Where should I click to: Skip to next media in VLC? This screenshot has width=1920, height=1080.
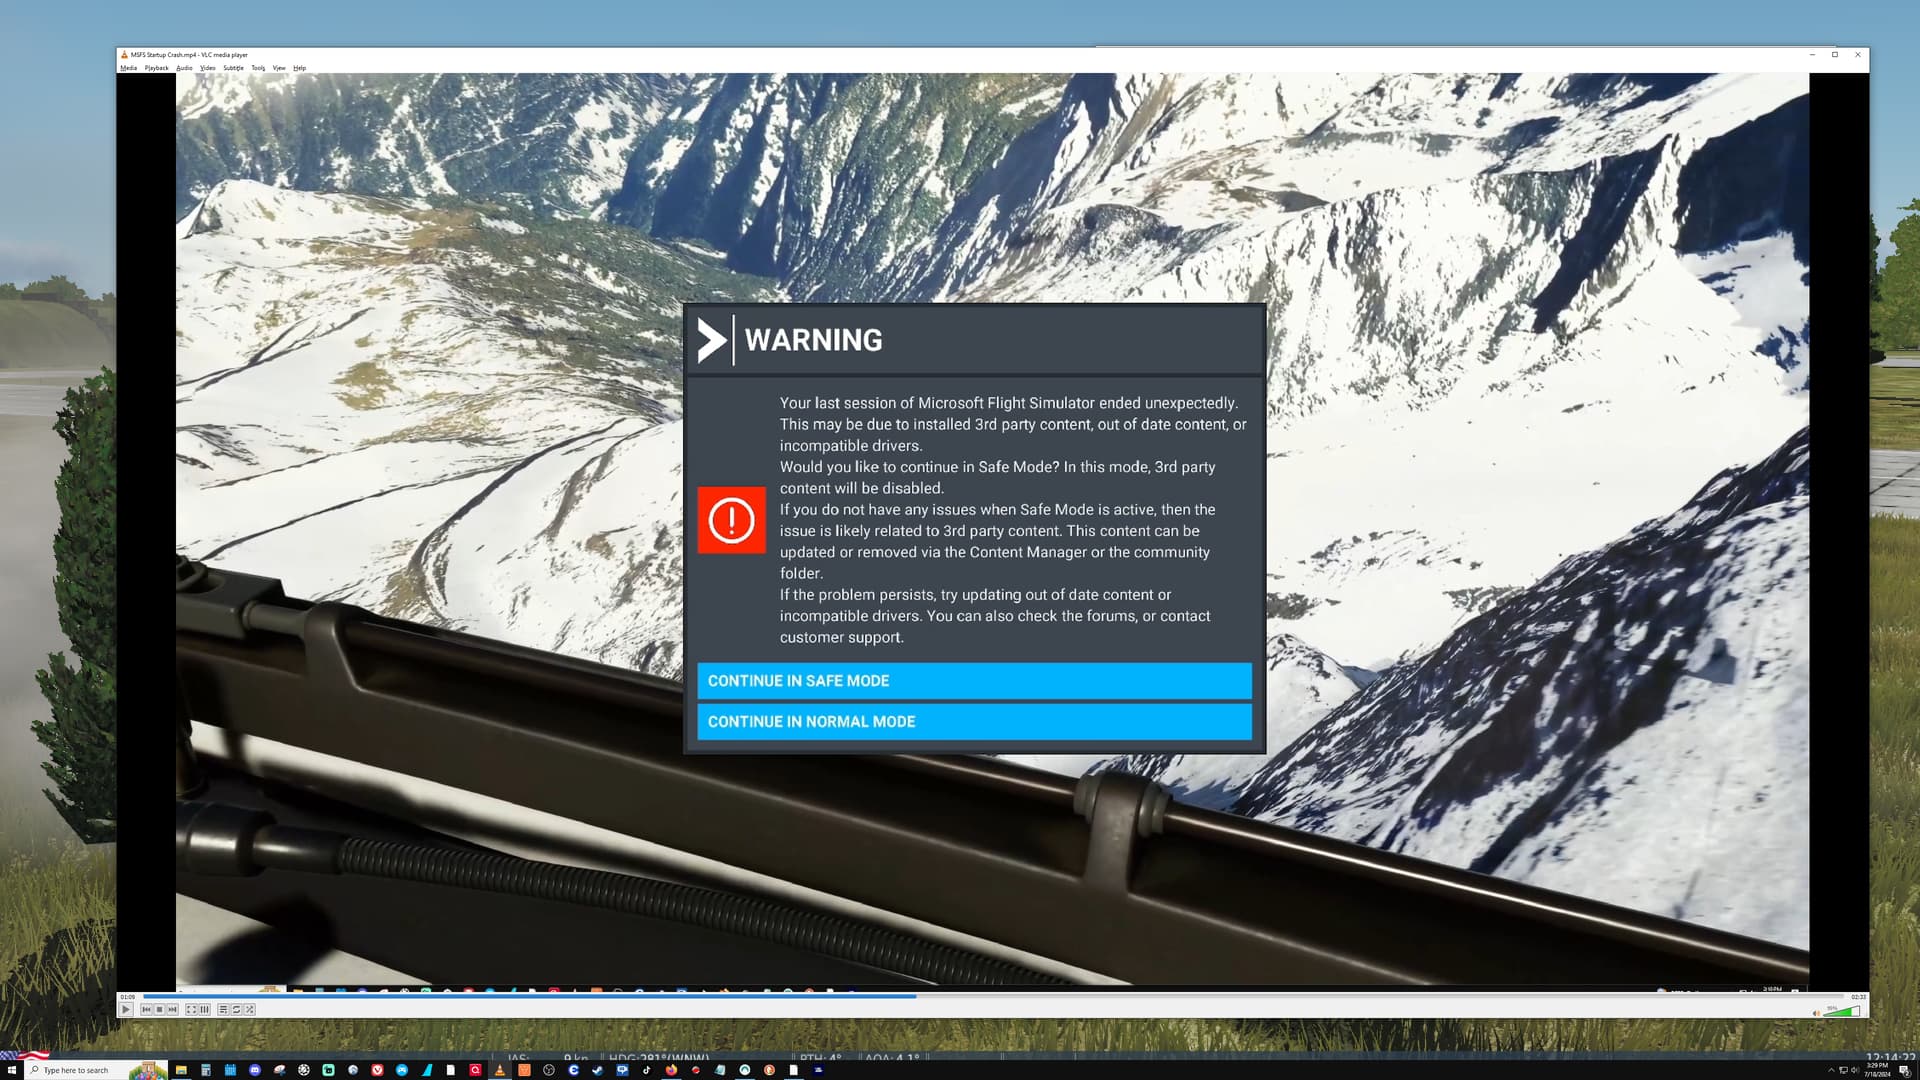coord(172,1010)
